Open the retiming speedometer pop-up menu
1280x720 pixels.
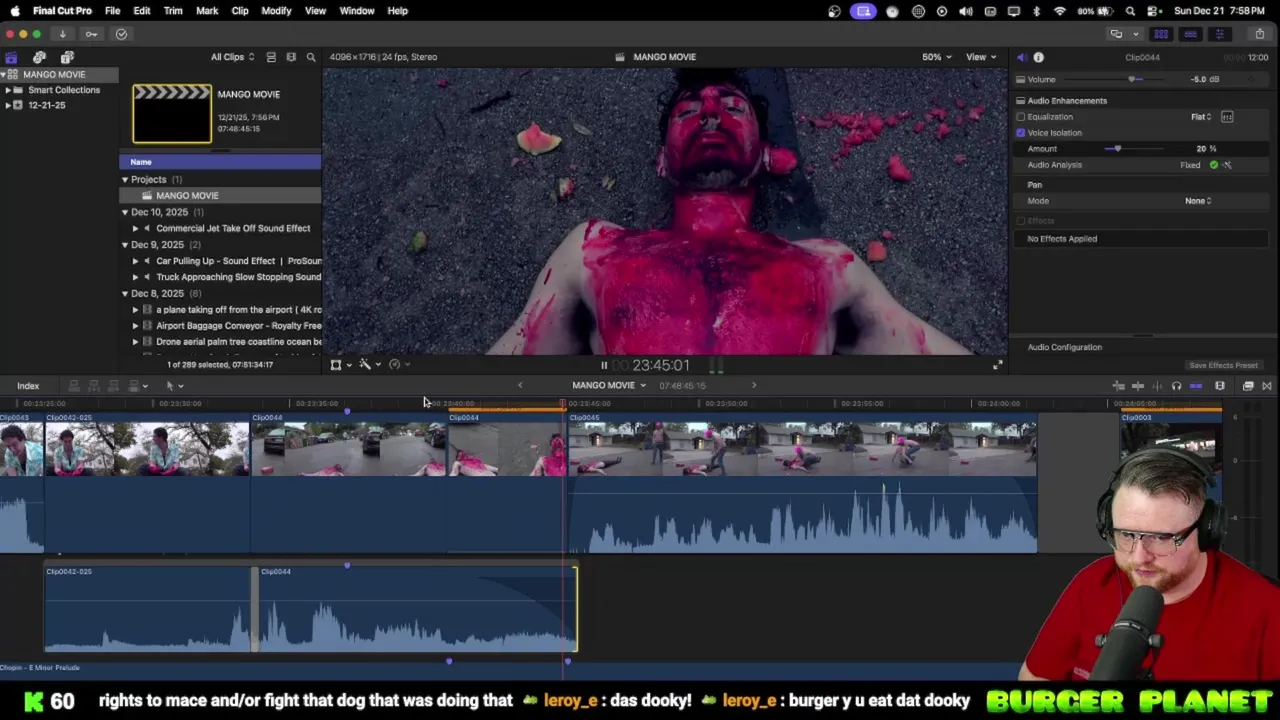click(x=397, y=365)
